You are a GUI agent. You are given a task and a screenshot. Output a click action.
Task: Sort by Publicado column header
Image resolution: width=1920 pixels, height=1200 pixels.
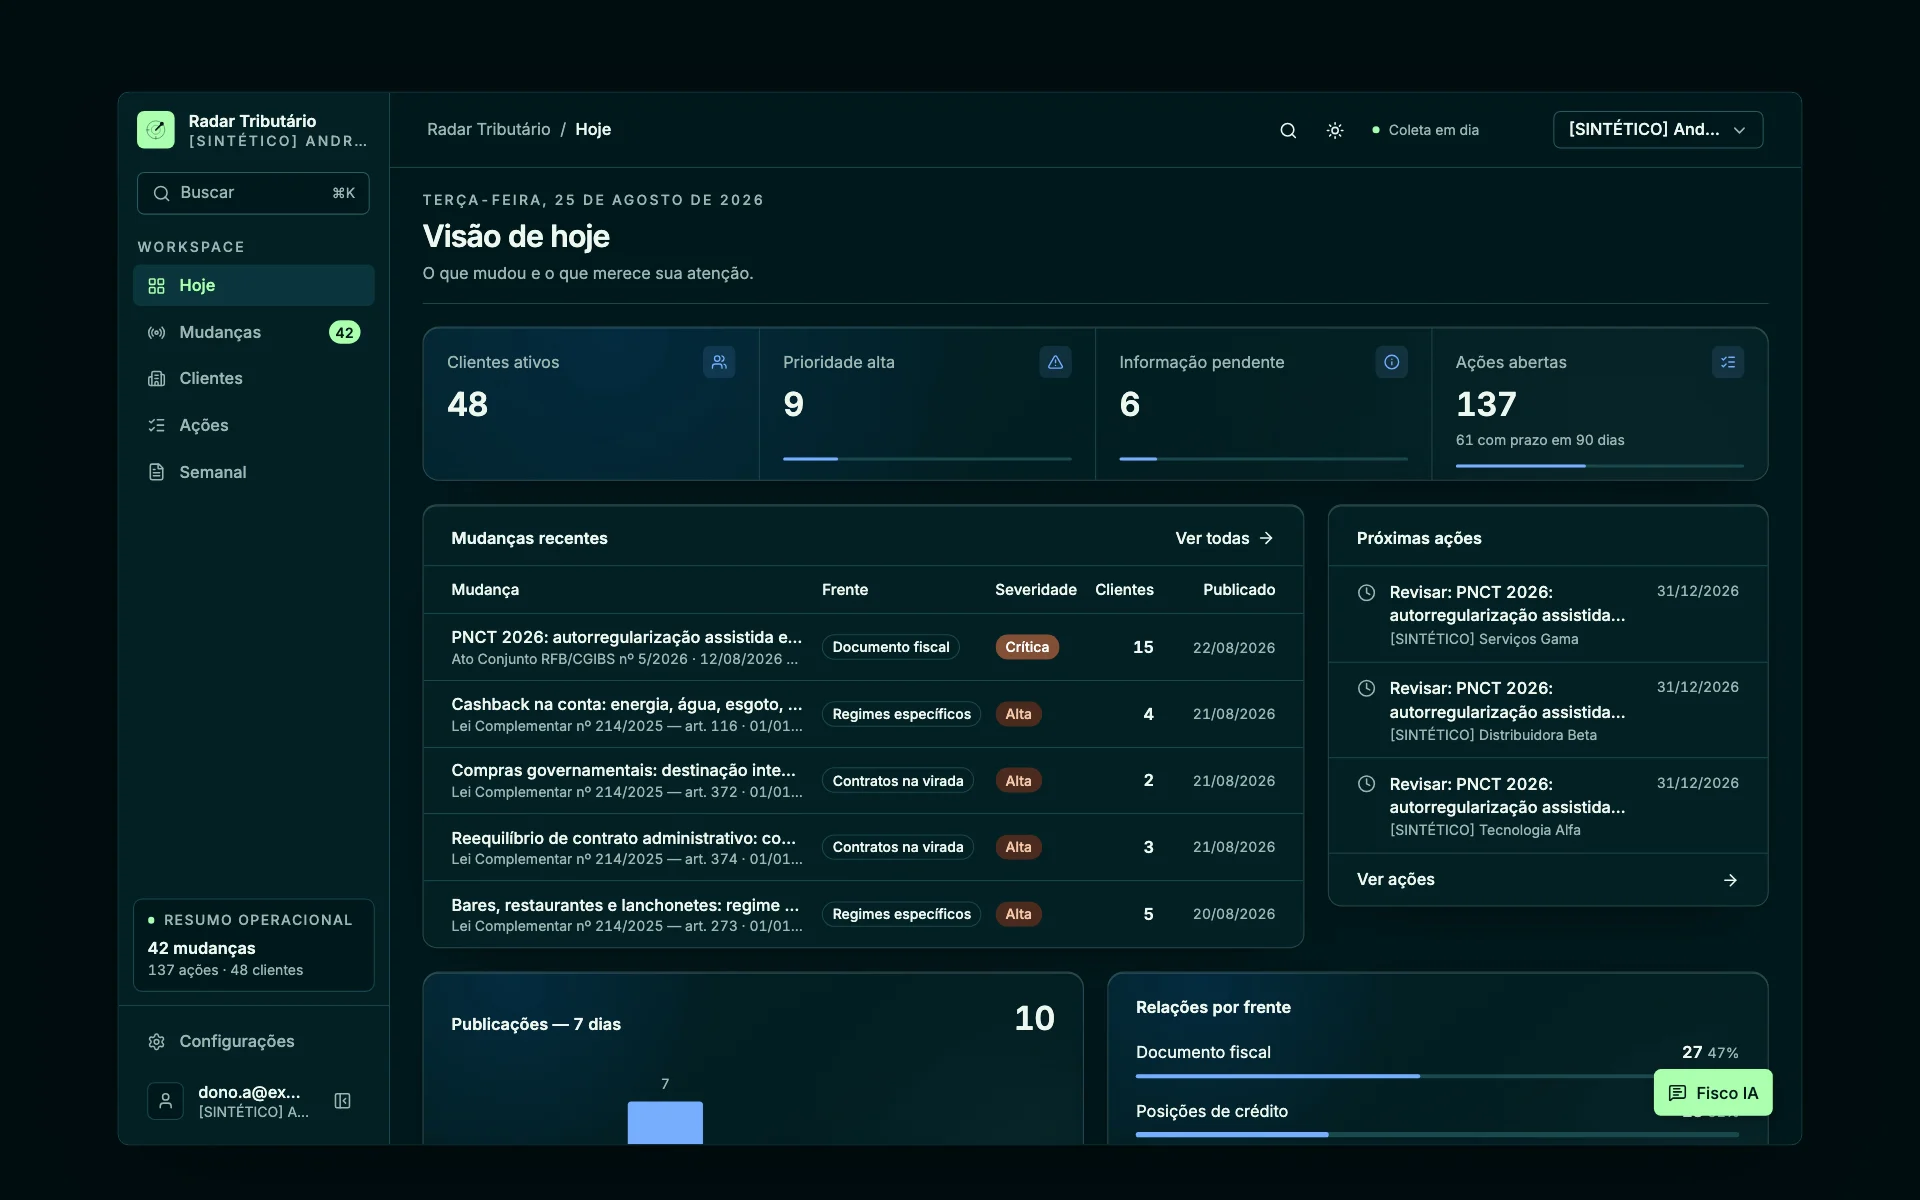[1238, 590]
